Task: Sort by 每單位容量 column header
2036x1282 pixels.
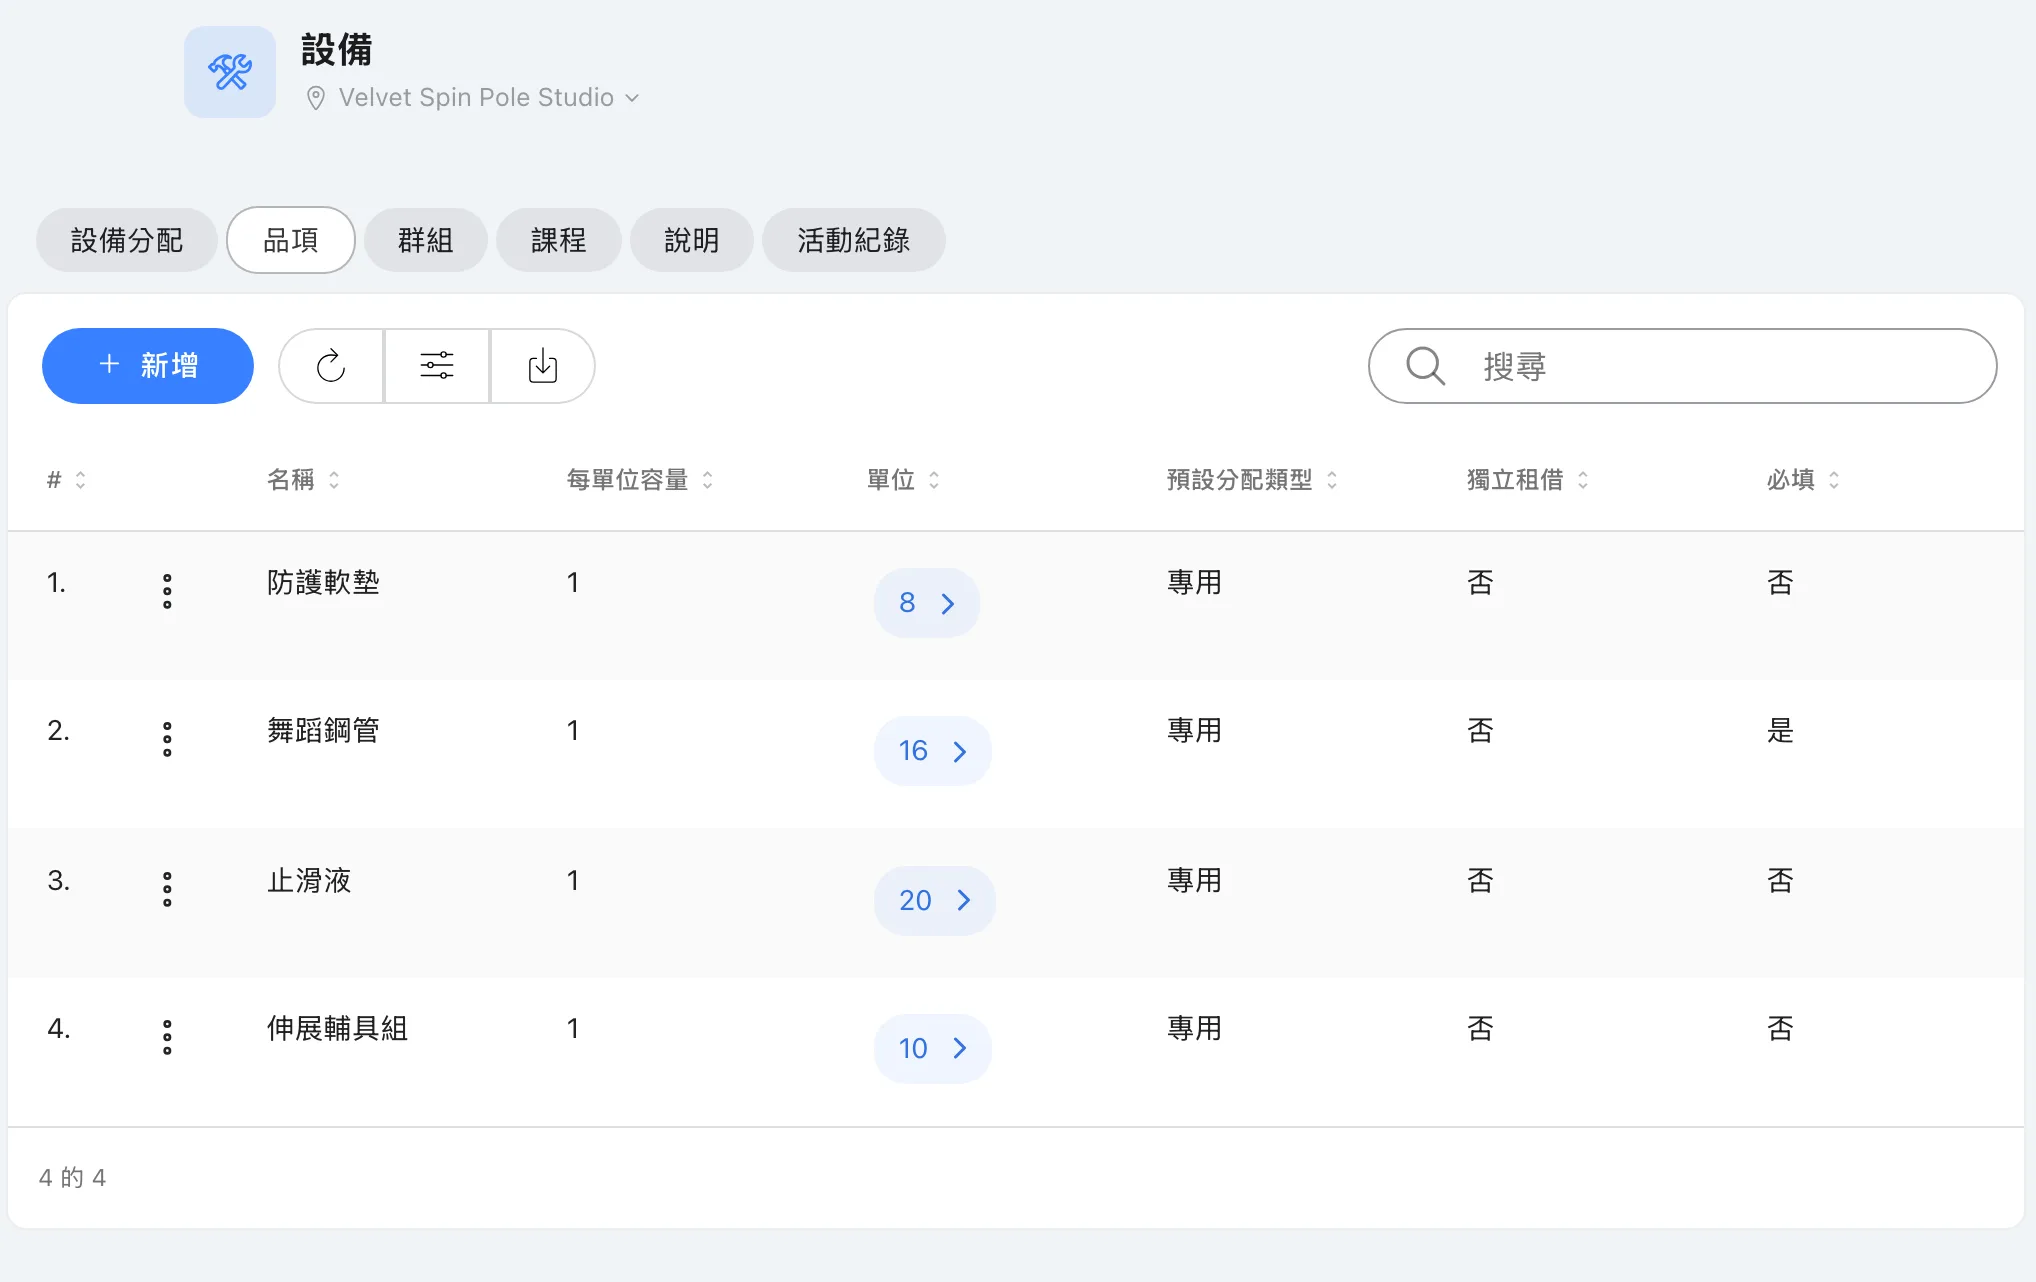Action: [640, 480]
